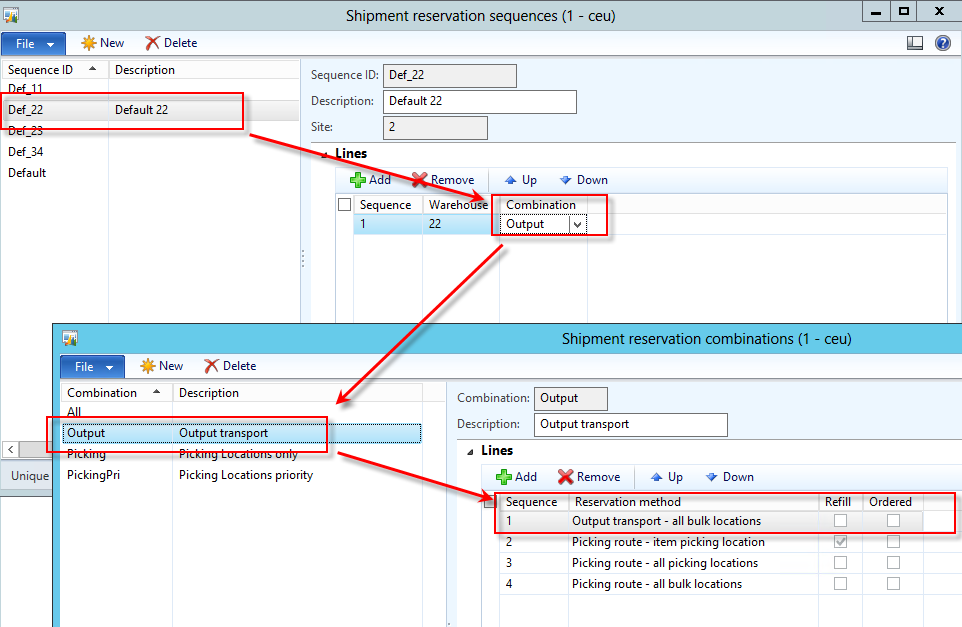
Task: Open the Combination dropdown showing Output
Action: (577, 225)
